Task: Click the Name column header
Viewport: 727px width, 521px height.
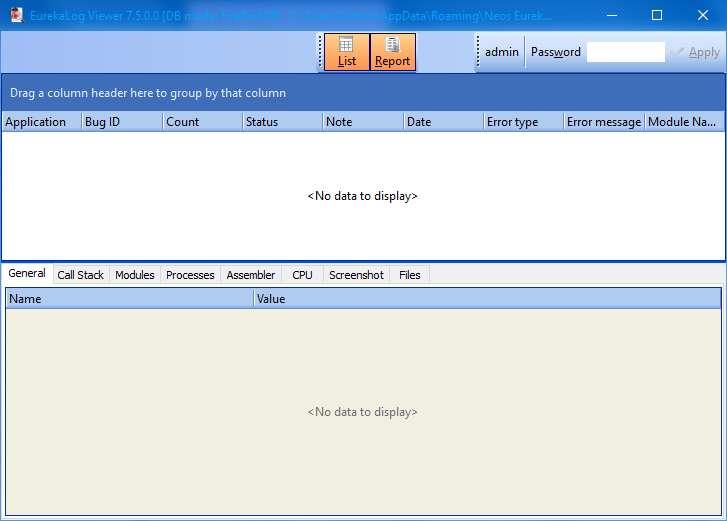Action: 130,299
